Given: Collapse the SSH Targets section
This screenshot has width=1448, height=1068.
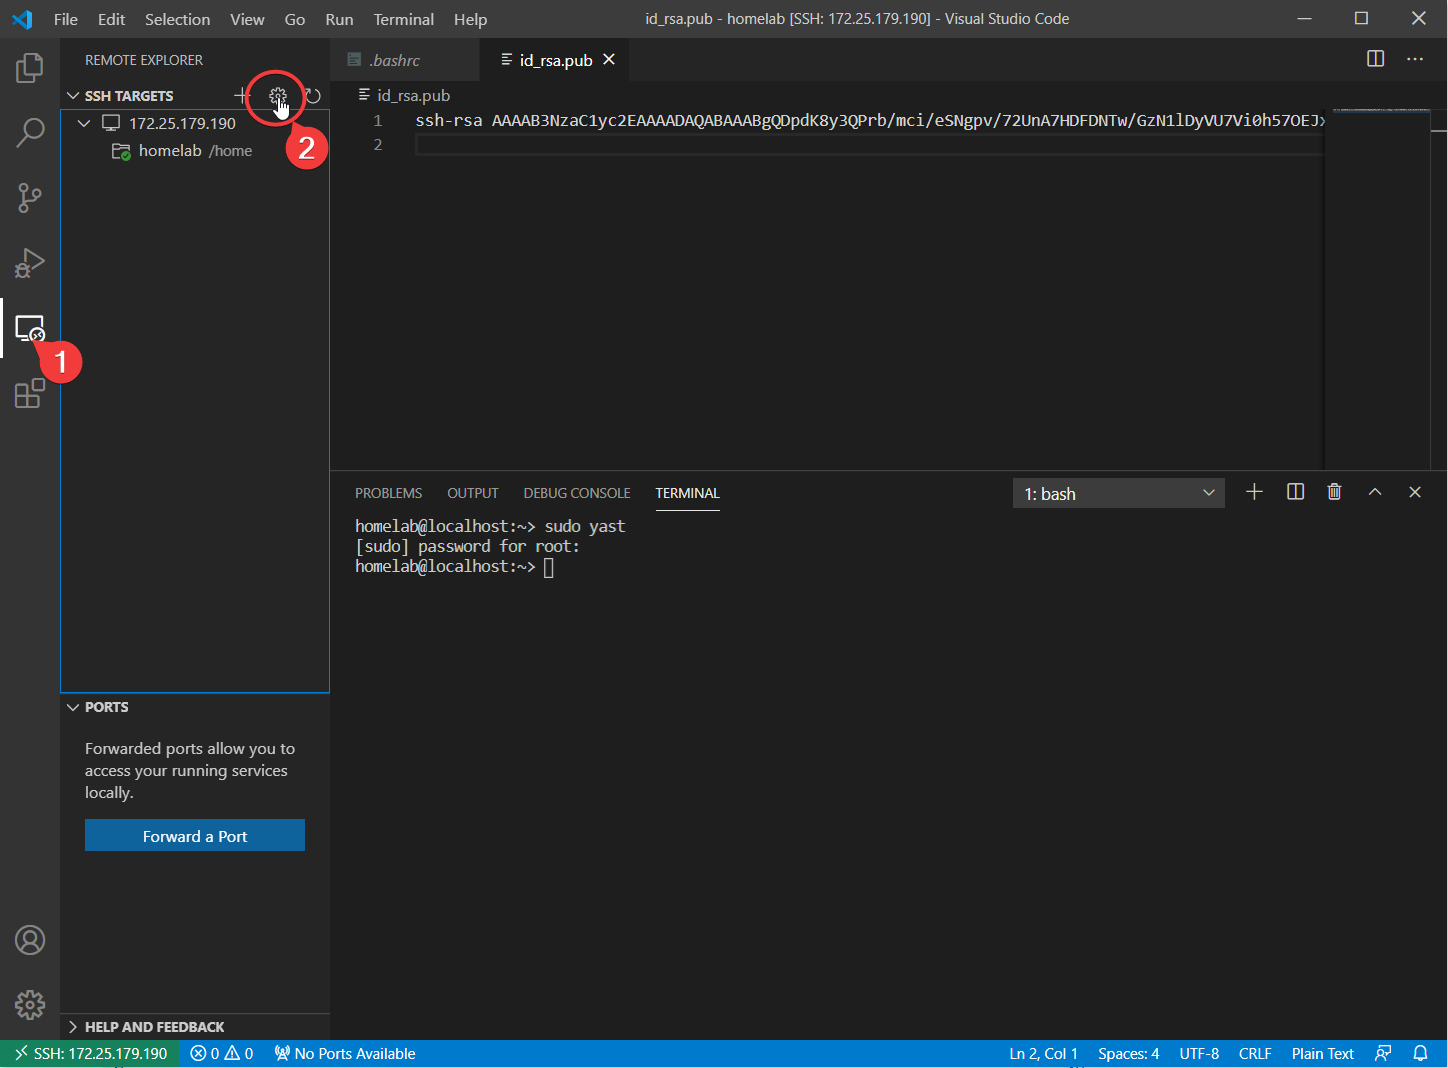Looking at the screenshot, I should pos(73,95).
